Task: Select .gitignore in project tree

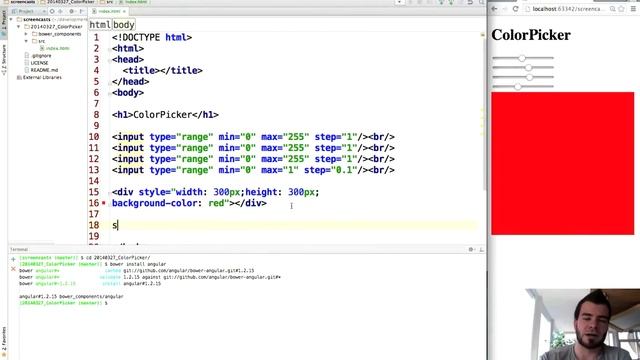Action: click(42, 56)
